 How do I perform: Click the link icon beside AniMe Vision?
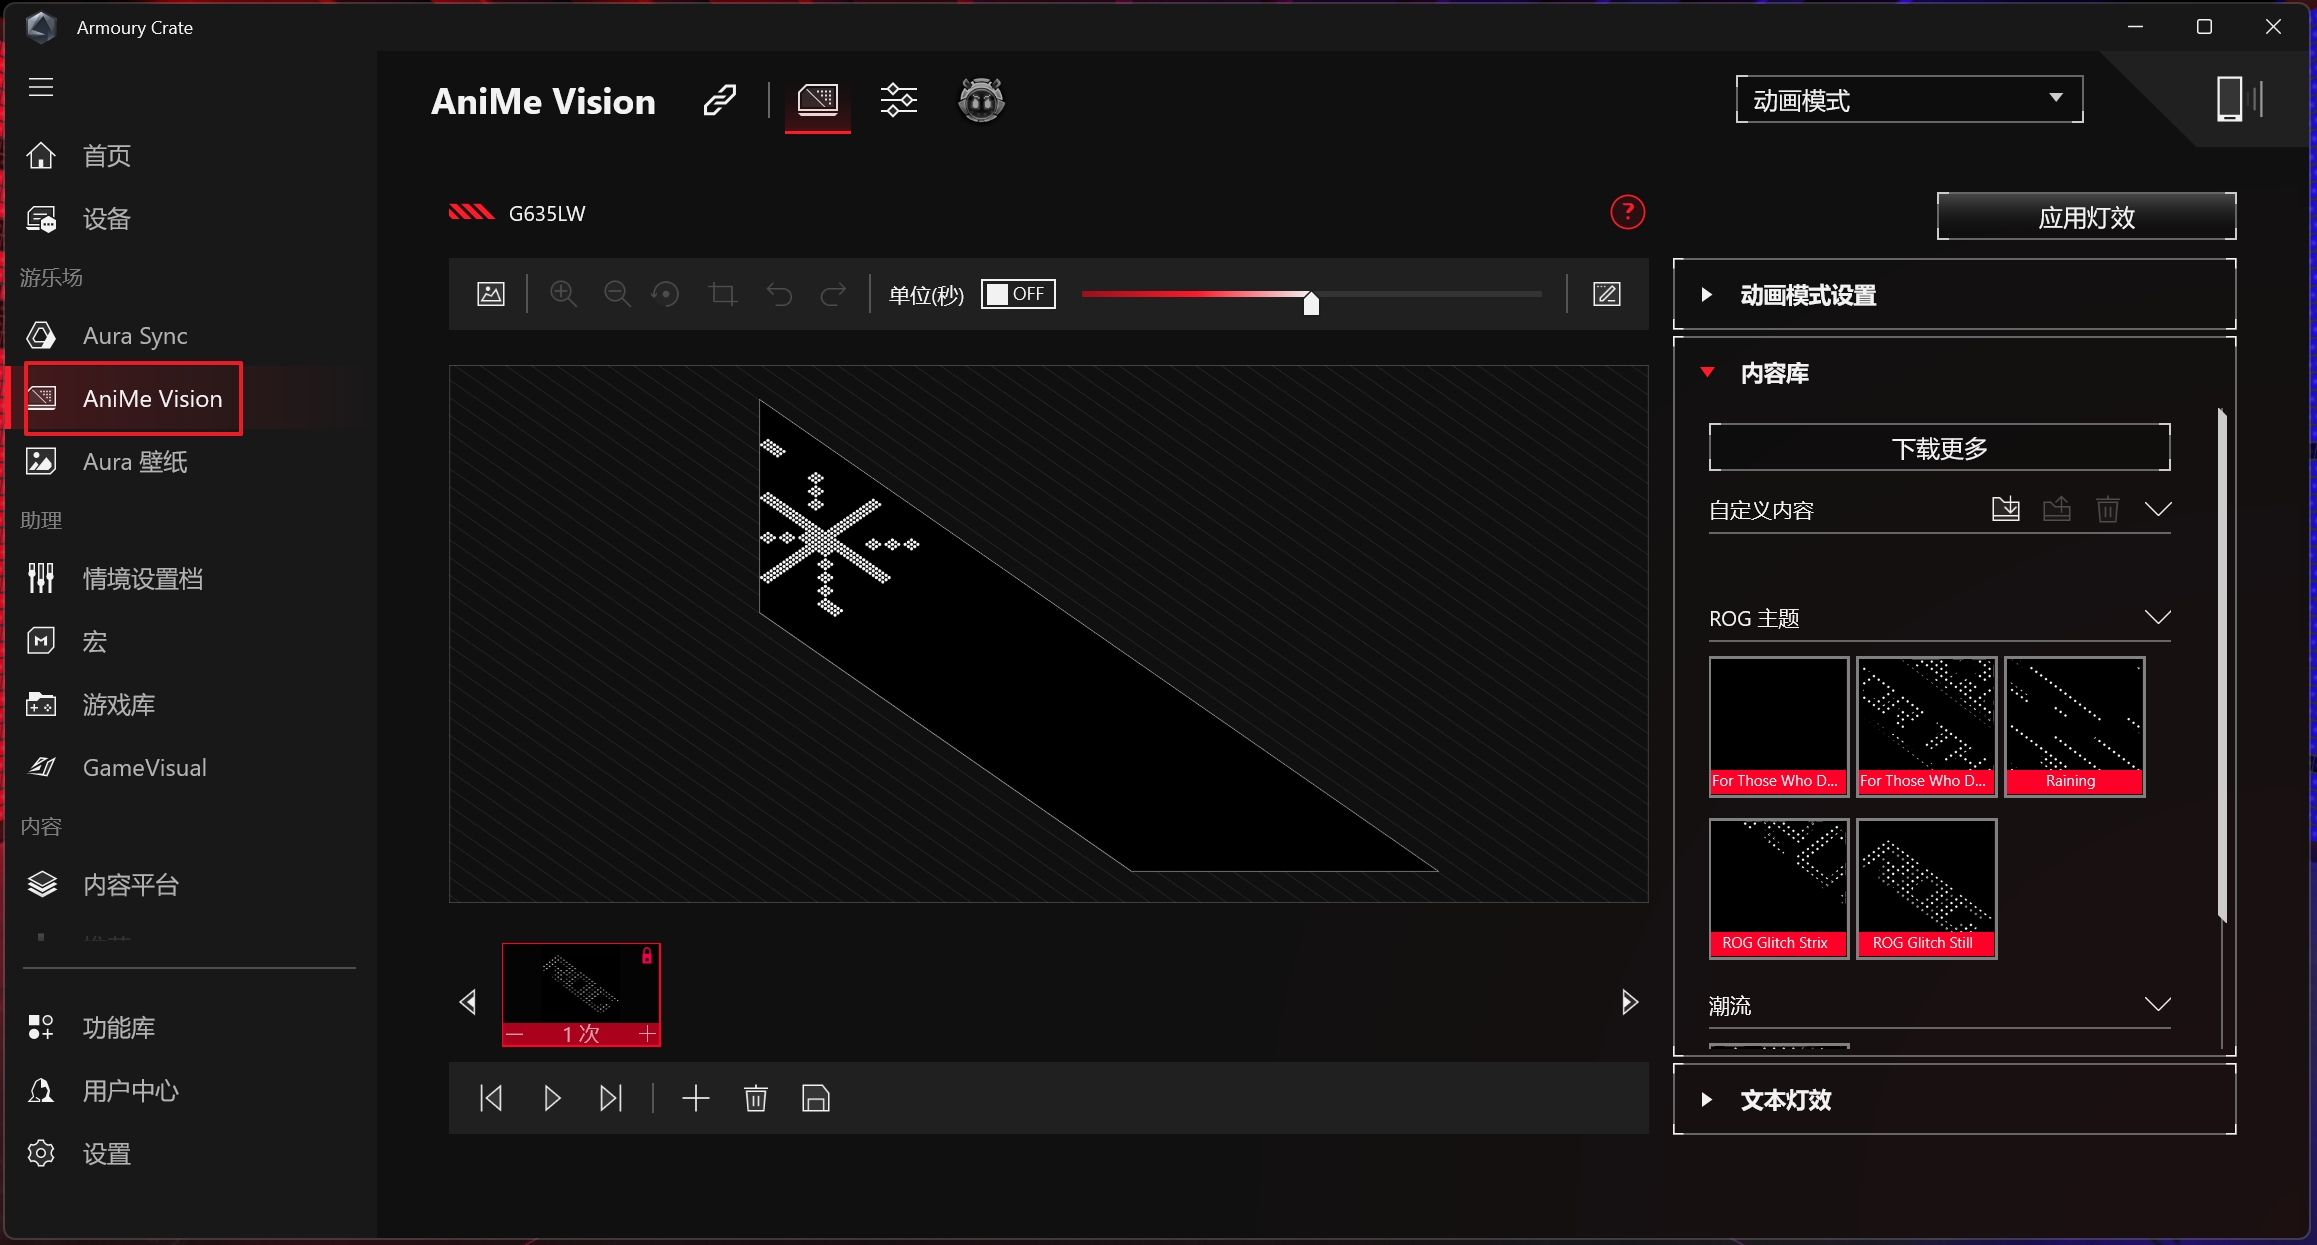[720, 100]
